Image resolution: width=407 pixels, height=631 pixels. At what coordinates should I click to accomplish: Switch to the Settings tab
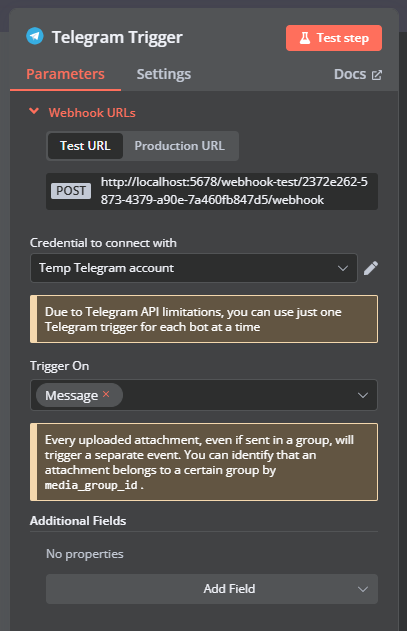click(x=163, y=74)
